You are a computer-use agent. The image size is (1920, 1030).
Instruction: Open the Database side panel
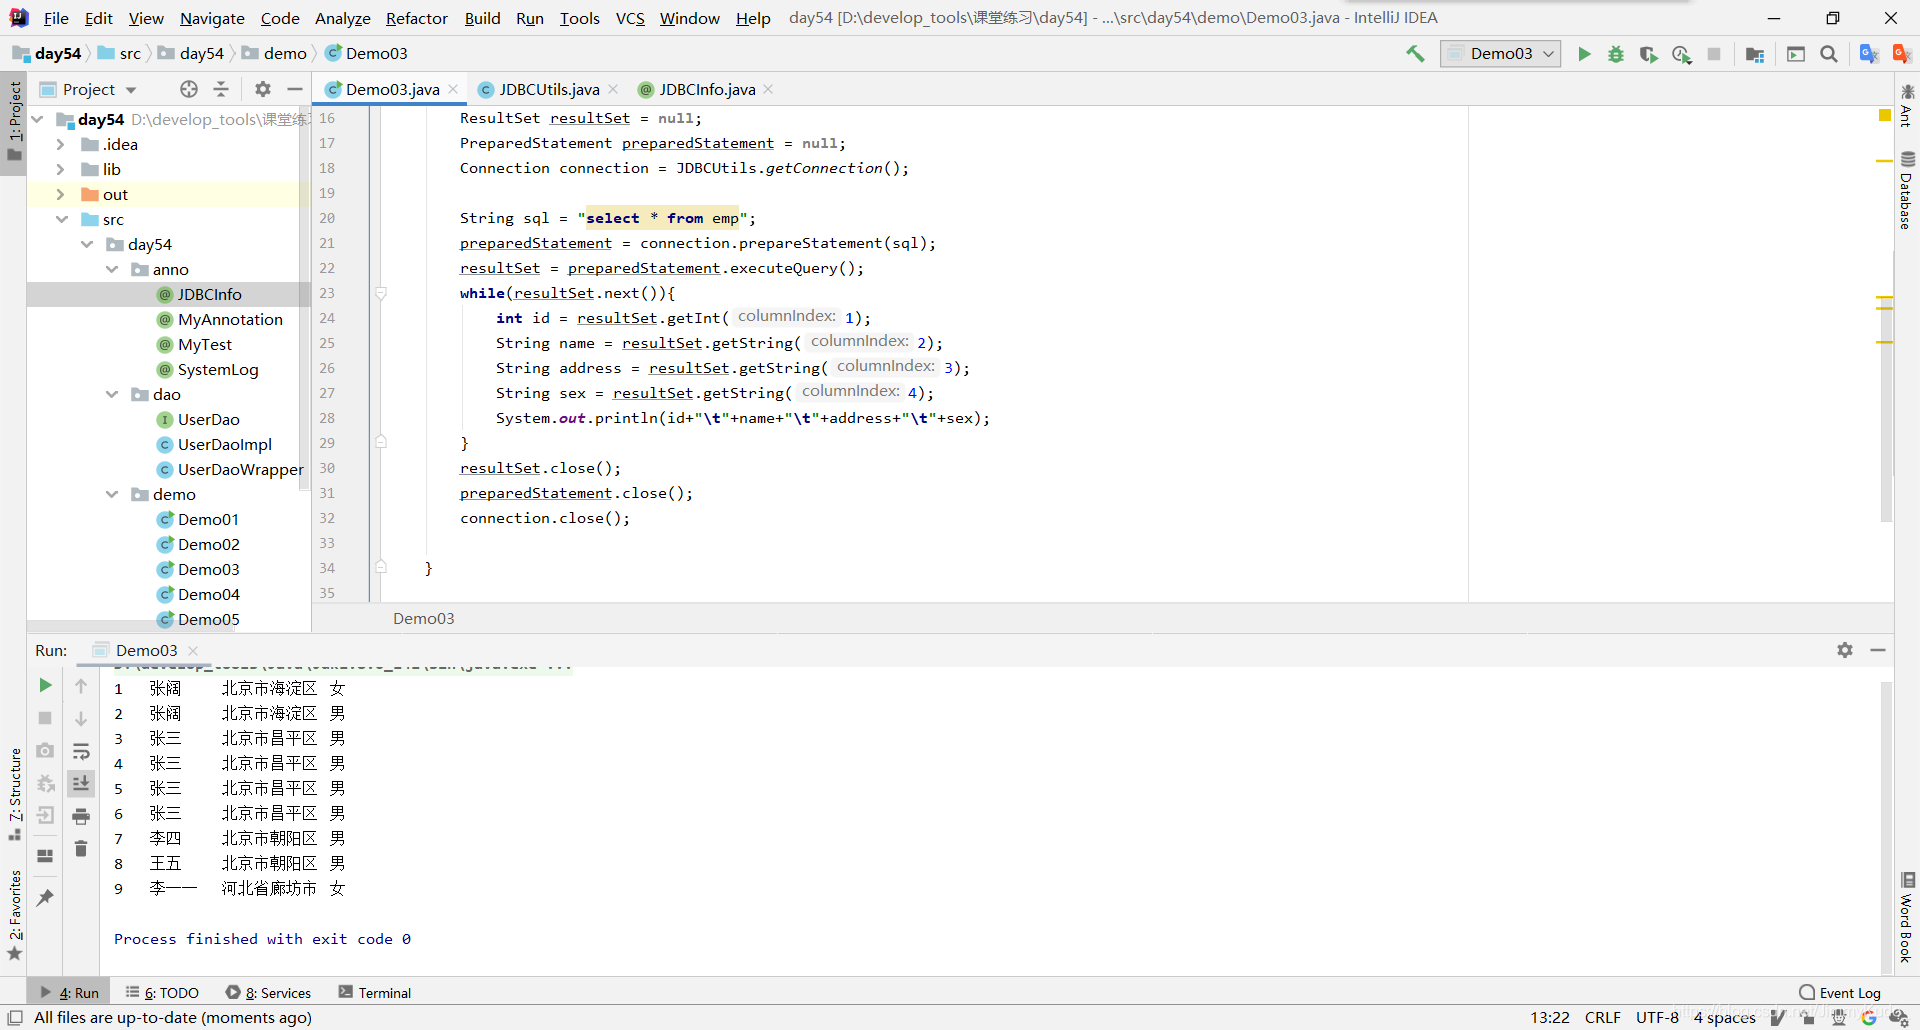tap(1907, 190)
